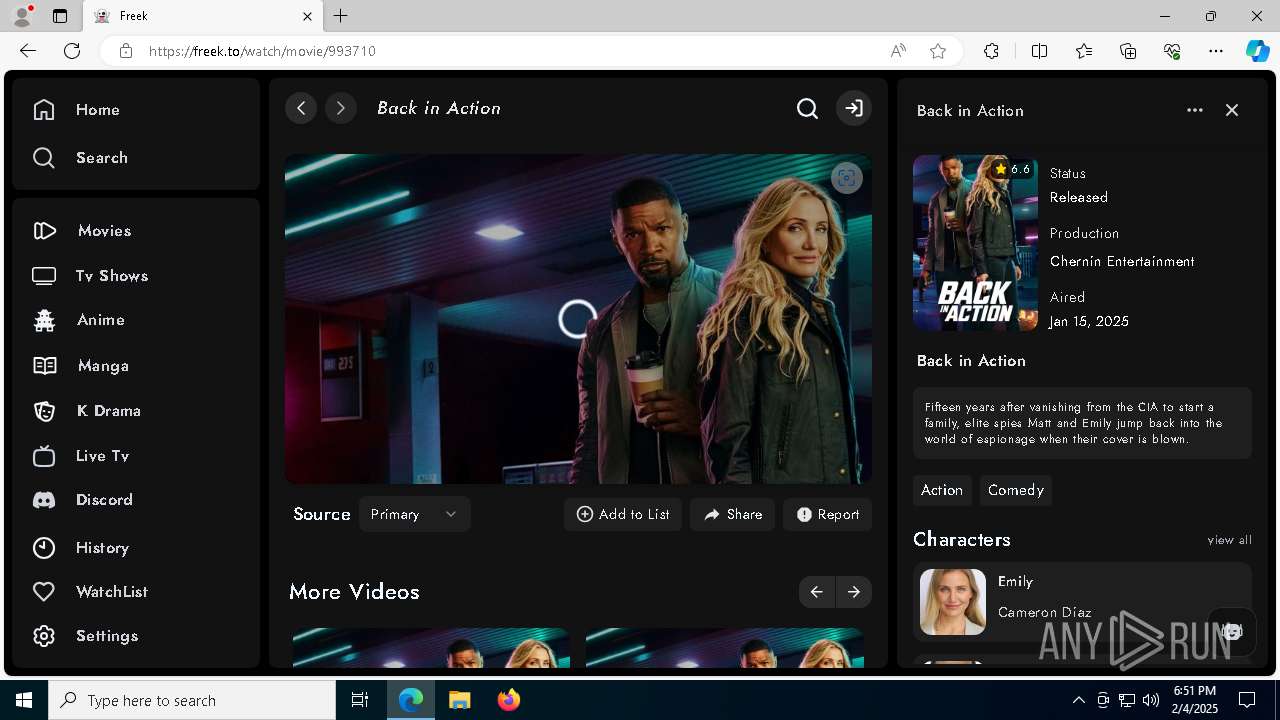Close the Back in Action details panel

(1232, 110)
